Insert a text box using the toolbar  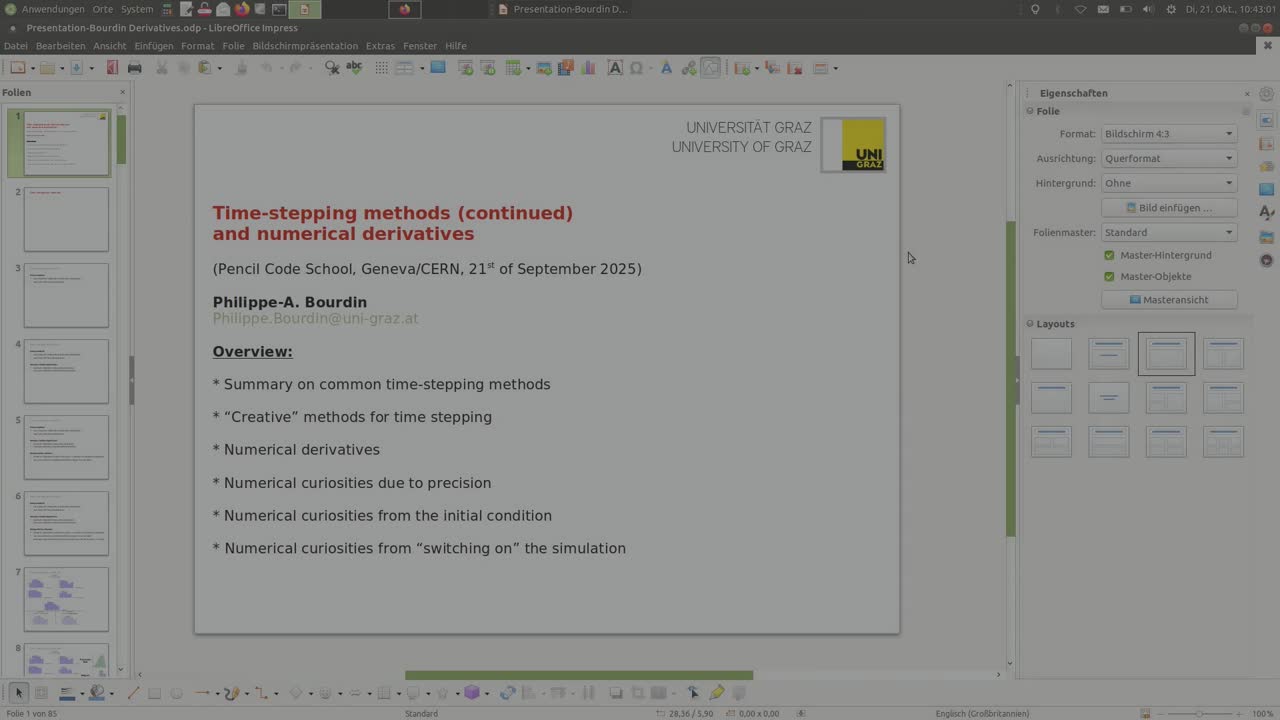[614, 68]
